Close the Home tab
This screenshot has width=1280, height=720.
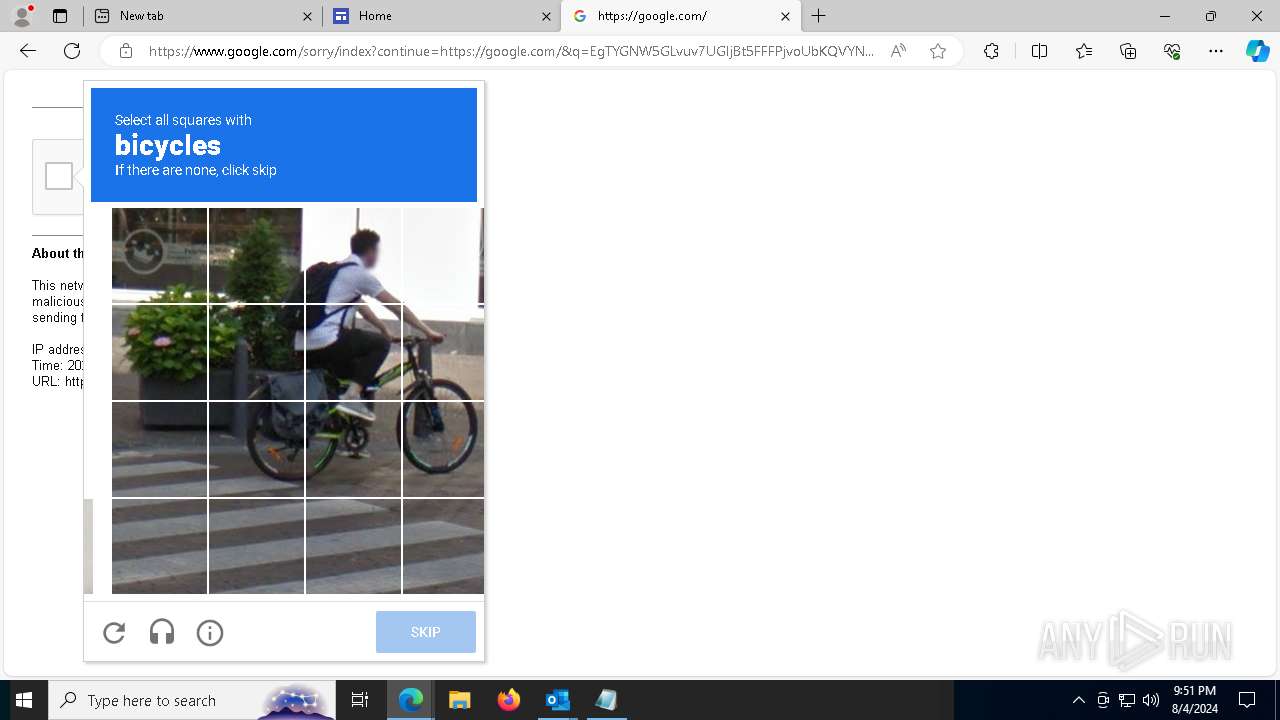pos(546,16)
